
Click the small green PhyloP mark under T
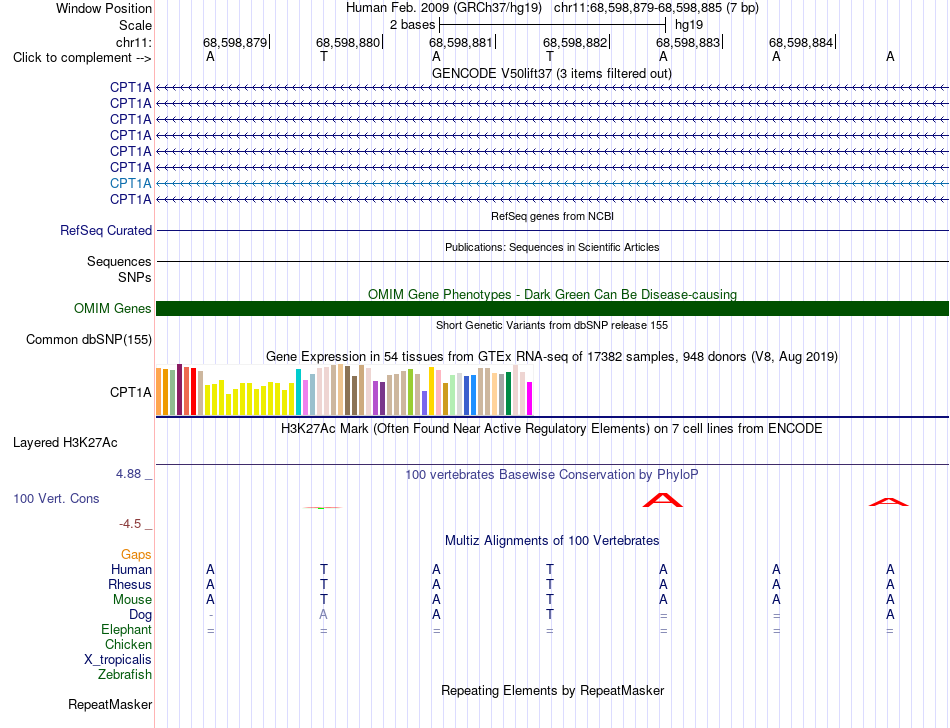click(x=322, y=508)
